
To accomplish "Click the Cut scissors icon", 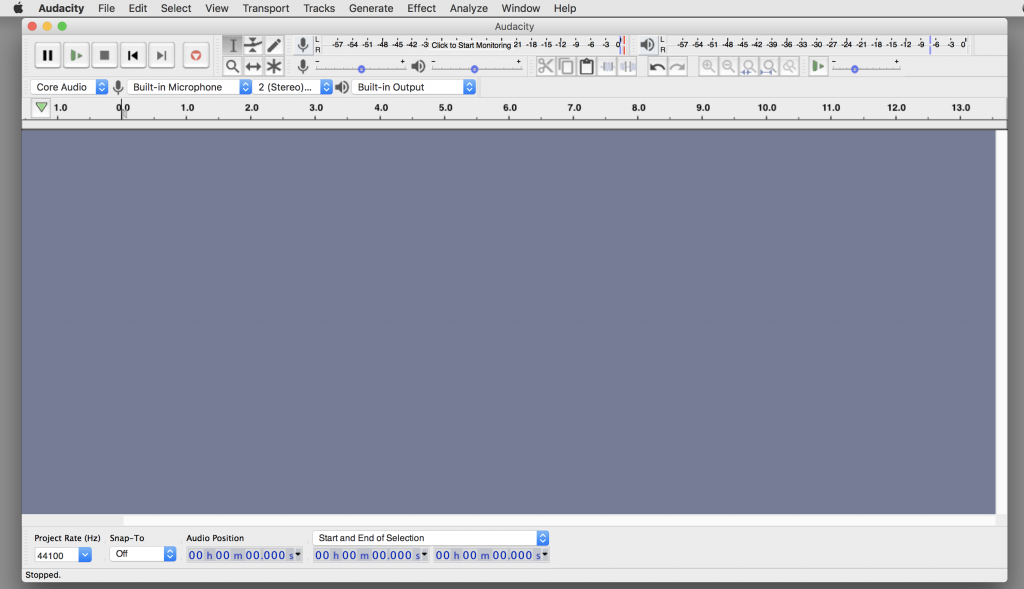I will tap(545, 66).
